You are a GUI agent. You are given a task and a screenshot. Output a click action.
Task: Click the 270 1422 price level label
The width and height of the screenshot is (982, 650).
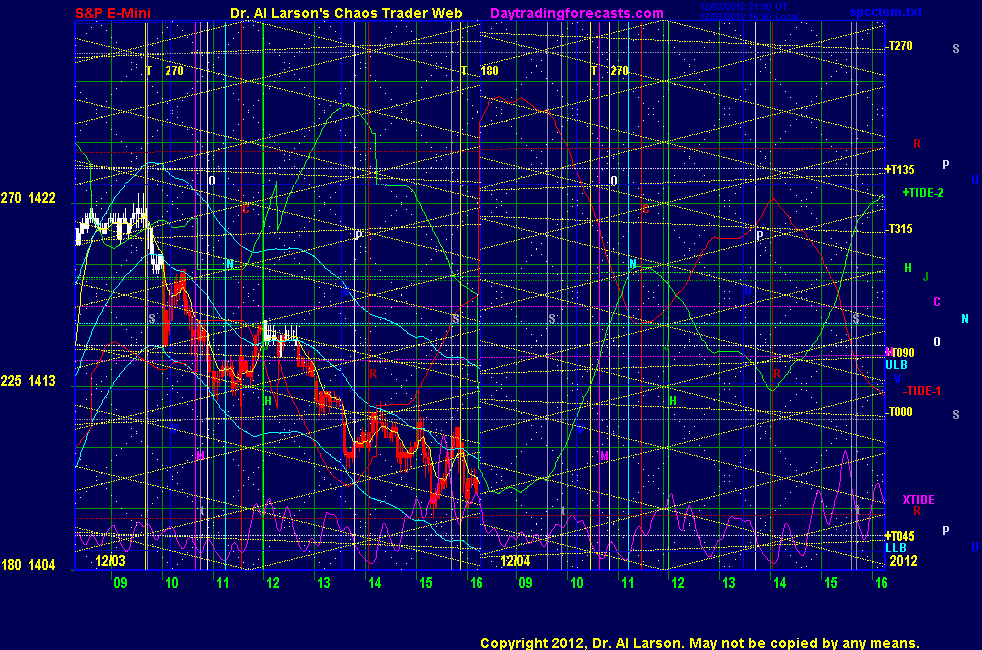tap(28, 198)
